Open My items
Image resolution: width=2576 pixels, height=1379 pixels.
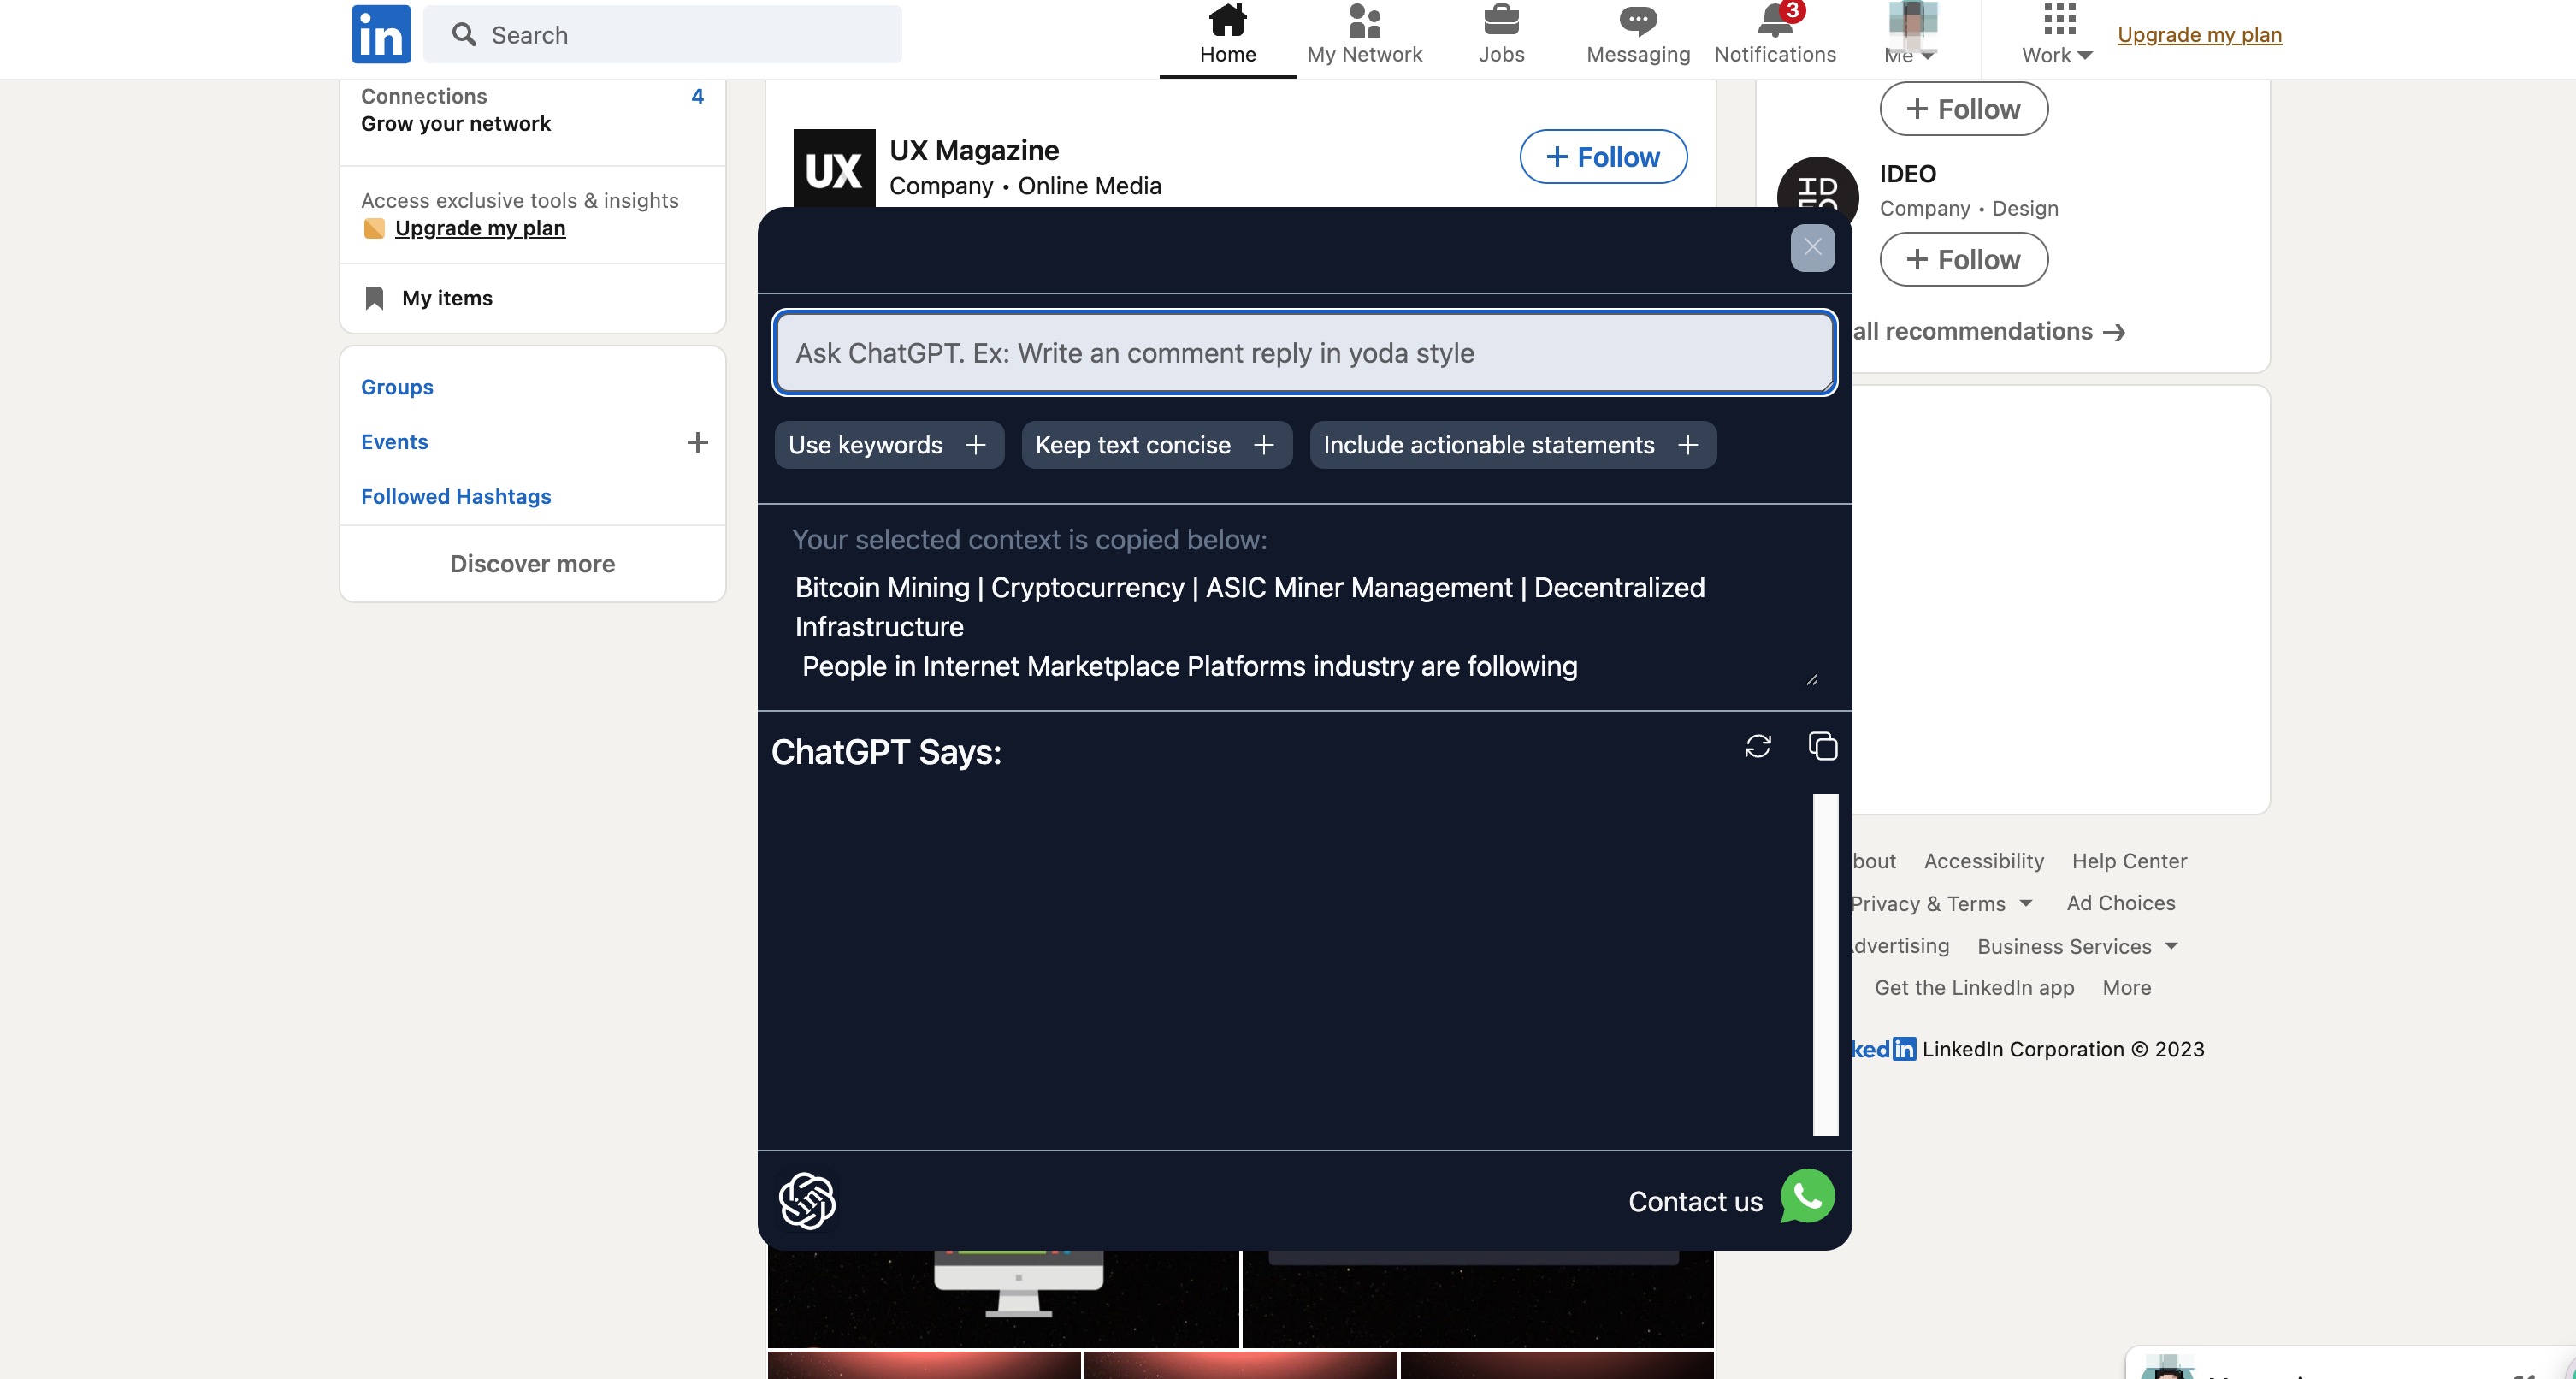[447, 298]
